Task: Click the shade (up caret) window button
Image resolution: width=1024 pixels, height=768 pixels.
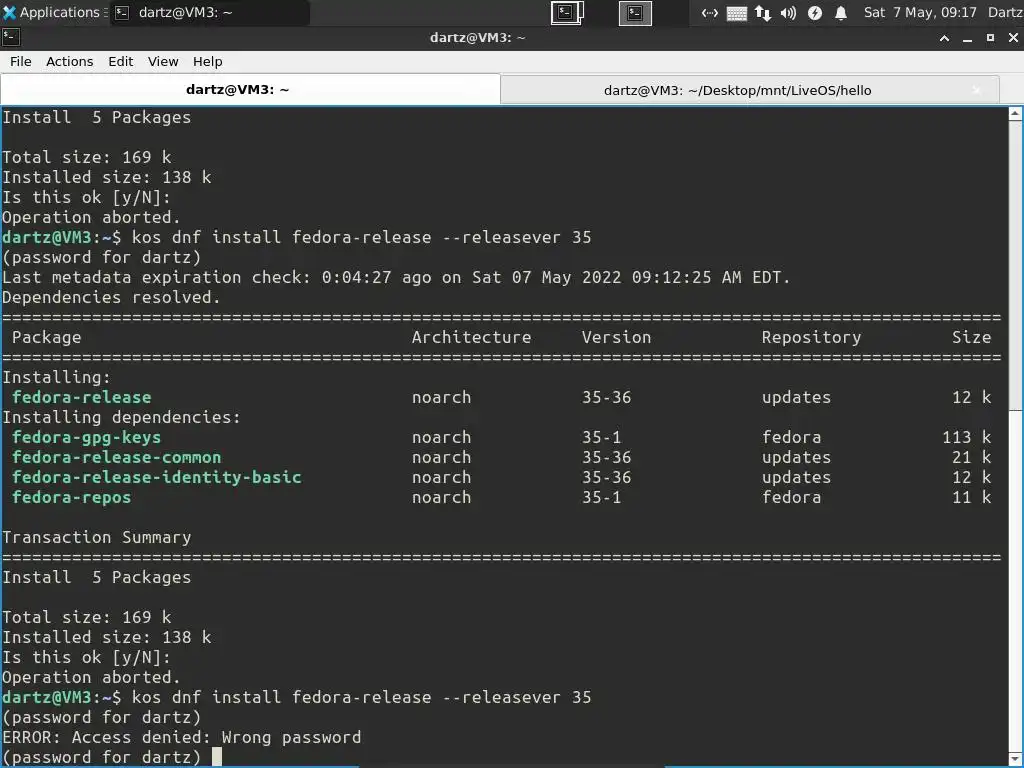Action: [944, 39]
